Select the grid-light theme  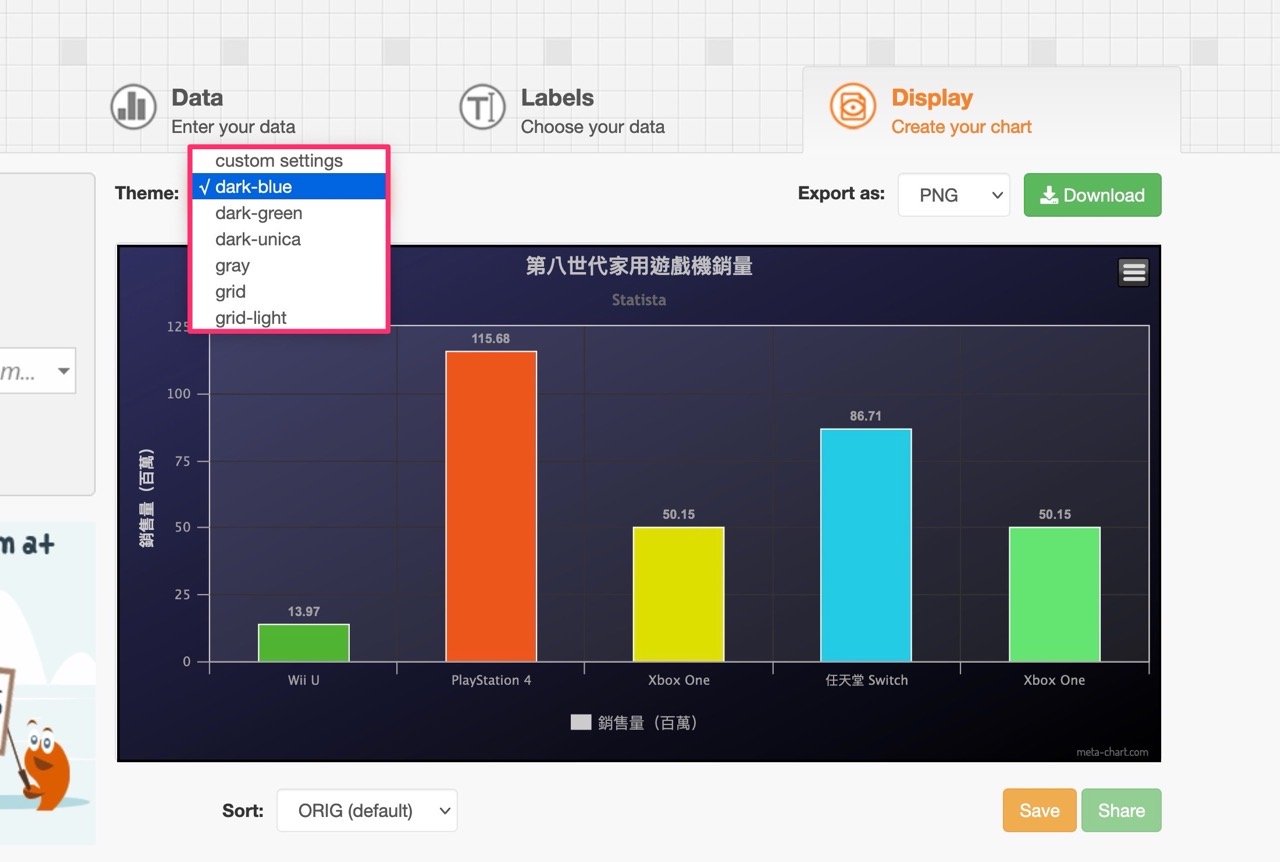pyautogui.click(x=251, y=318)
